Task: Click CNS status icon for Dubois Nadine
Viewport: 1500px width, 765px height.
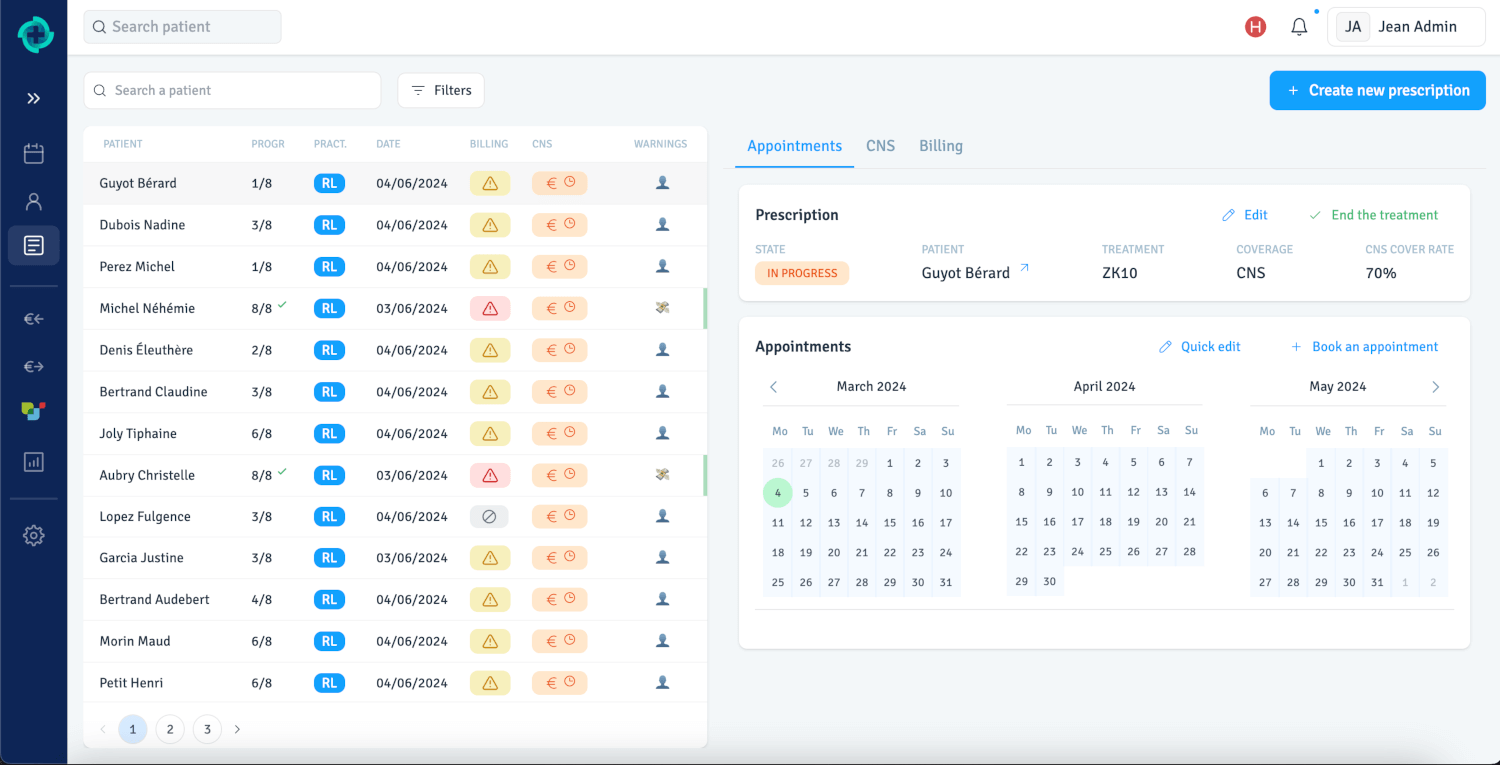Action: pyautogui.click(x=559, y=225)
